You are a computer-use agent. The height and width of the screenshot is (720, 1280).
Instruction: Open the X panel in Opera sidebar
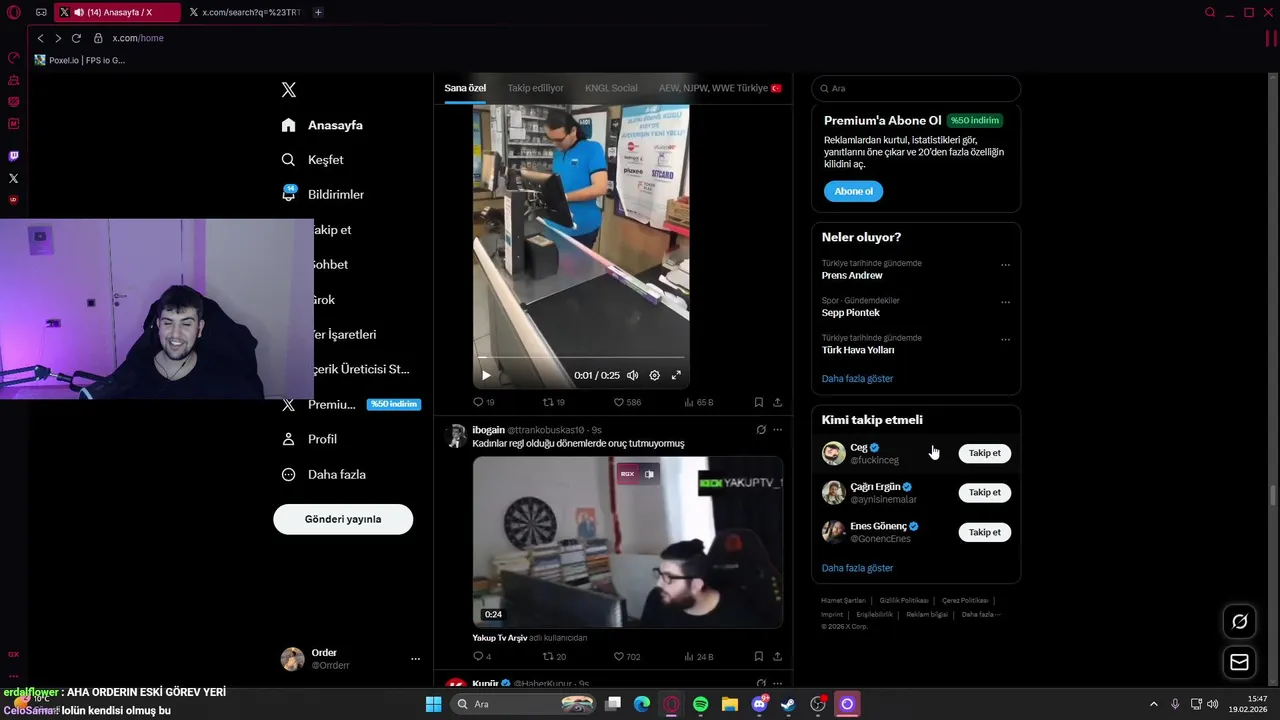pos(13,178)
